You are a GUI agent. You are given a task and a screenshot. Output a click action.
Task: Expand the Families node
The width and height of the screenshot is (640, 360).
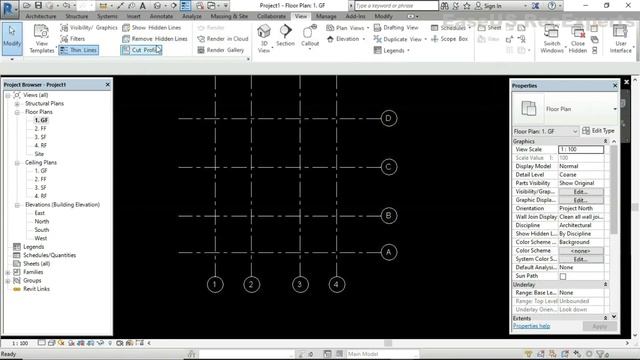pyautogui.click(x=8, y=272)
